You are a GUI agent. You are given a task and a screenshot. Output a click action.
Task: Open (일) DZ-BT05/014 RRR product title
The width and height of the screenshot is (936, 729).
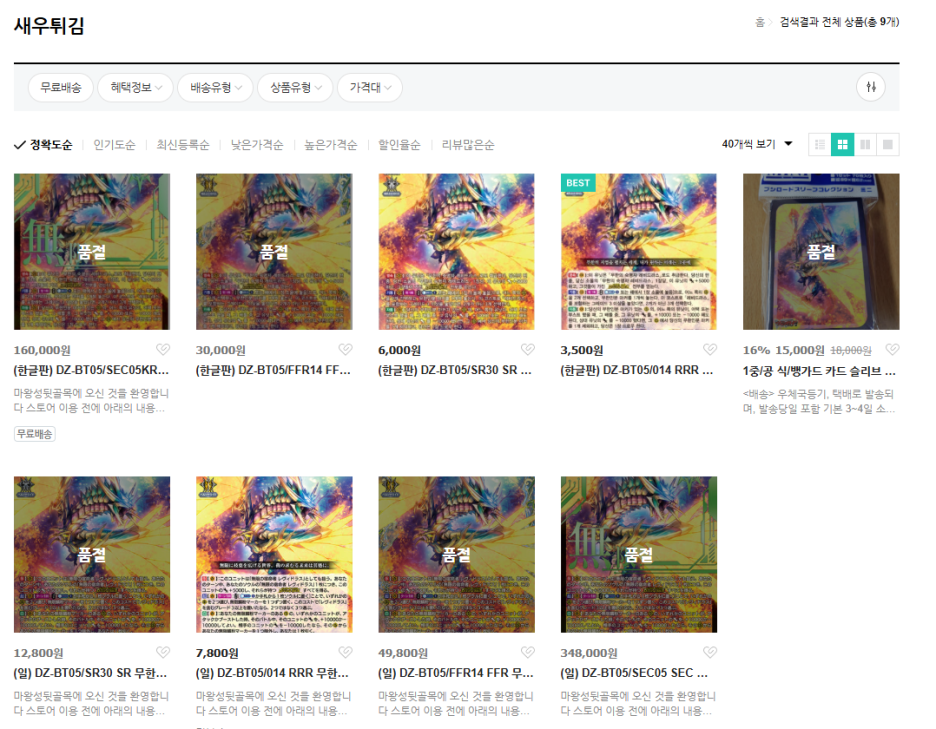[x=273, y=673]
